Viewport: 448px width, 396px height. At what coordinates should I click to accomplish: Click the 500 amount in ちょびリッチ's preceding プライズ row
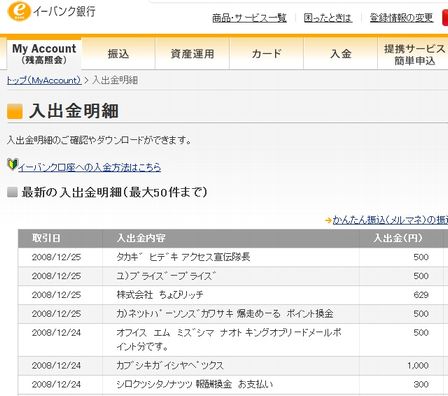(x=421, y=276)
